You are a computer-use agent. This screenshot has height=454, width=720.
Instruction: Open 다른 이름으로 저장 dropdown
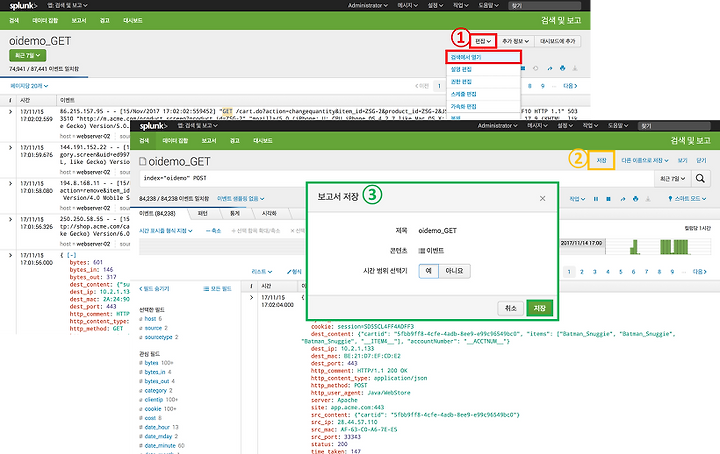pyautogui.click(x=645, y=161)
